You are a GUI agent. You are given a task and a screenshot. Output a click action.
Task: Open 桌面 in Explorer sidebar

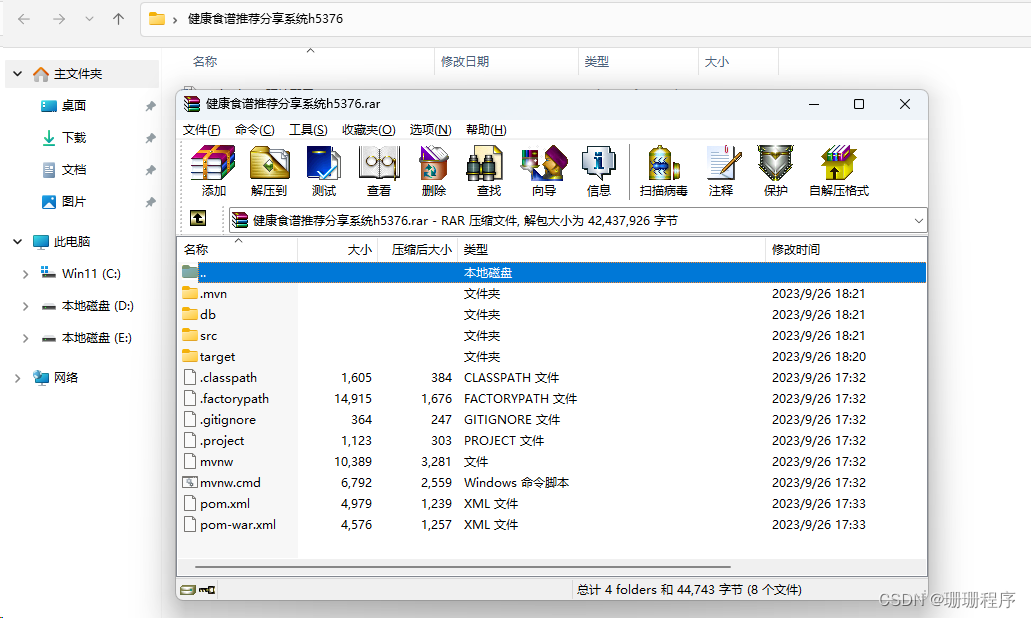coord(74,106)
